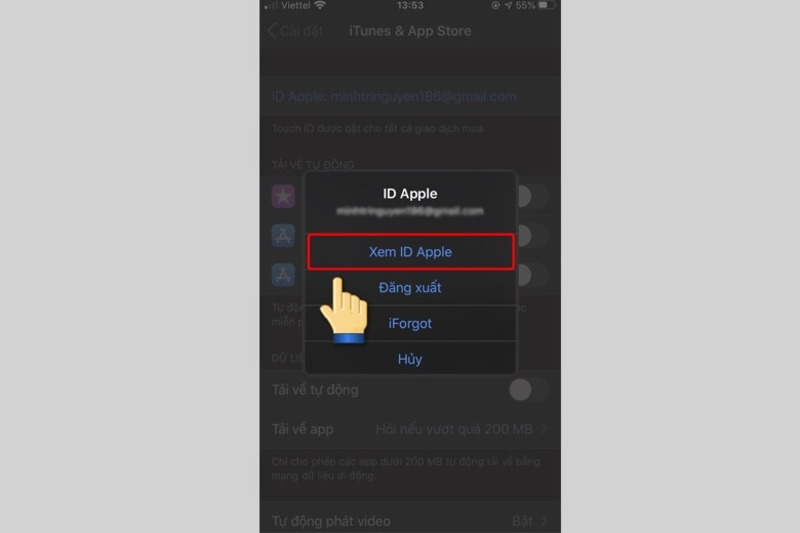Select the iForgot option
The height and width of the screenshot is (533, 800).
(410, 323)
